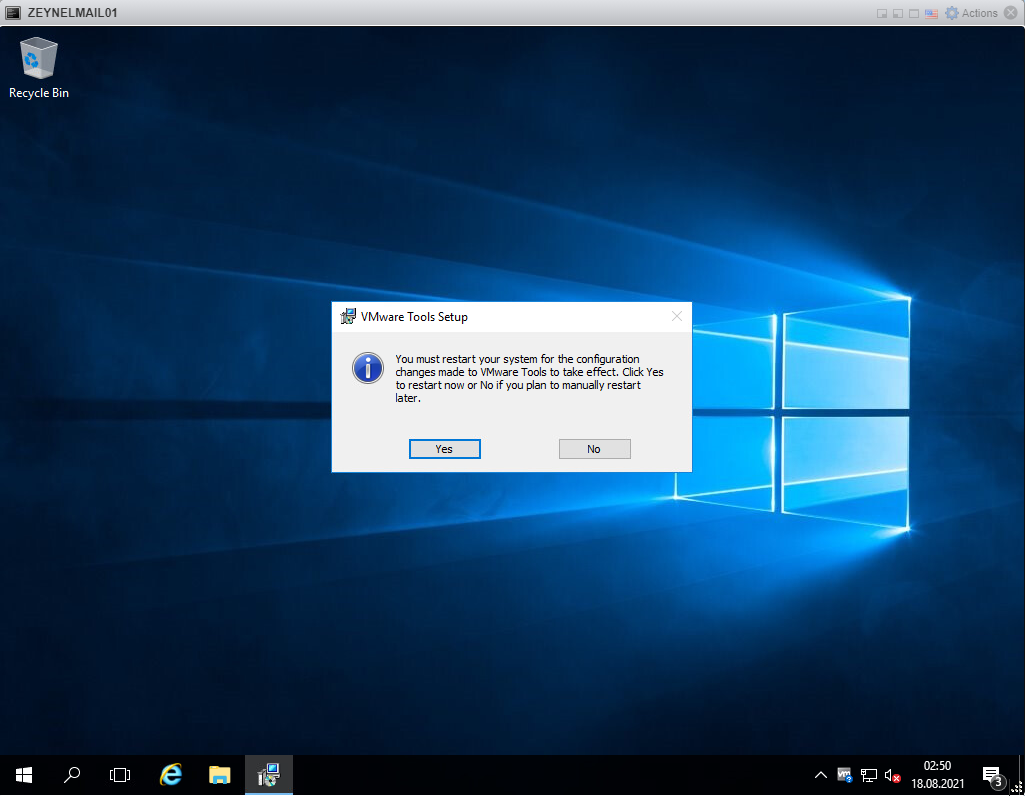Select the Recycle Bin desktop icon
Screen dimensions: 1025x796
[x=39, y=69]
